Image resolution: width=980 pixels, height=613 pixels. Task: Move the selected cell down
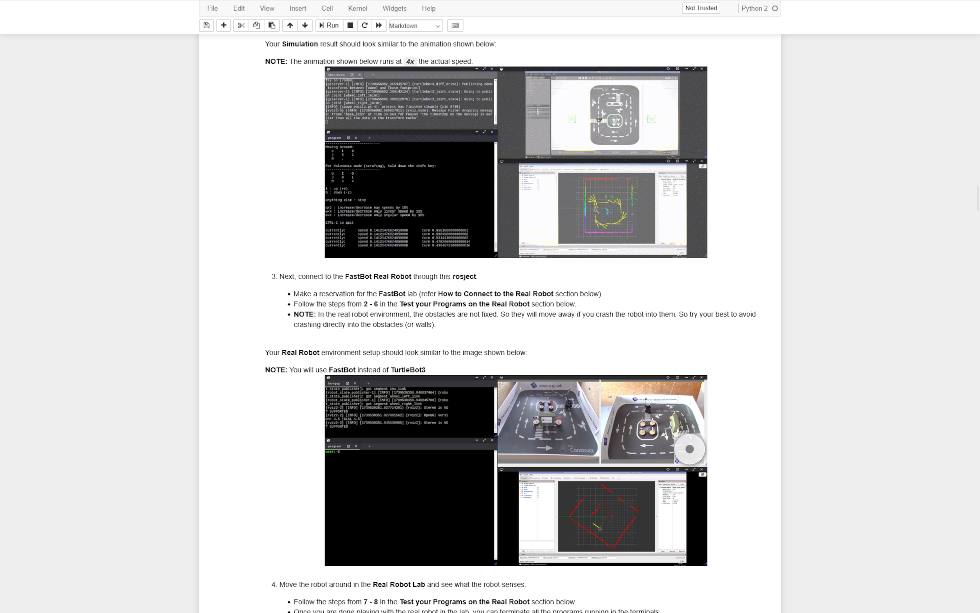305,25
